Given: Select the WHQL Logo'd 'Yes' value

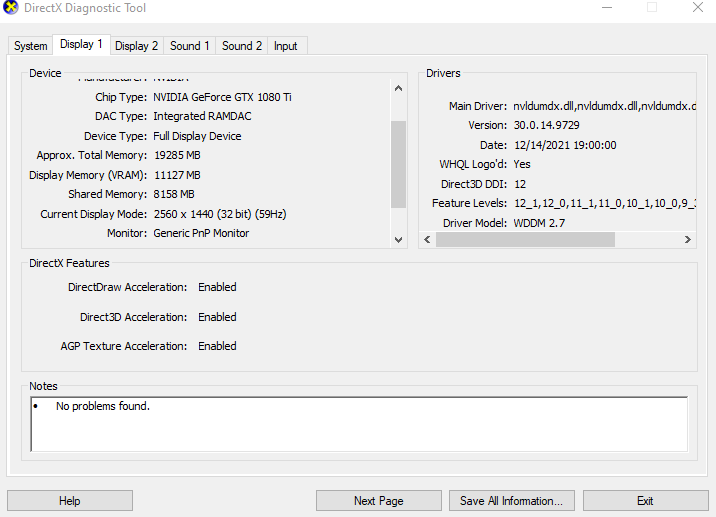Looking at the screenshot, I should coord(522,164).
